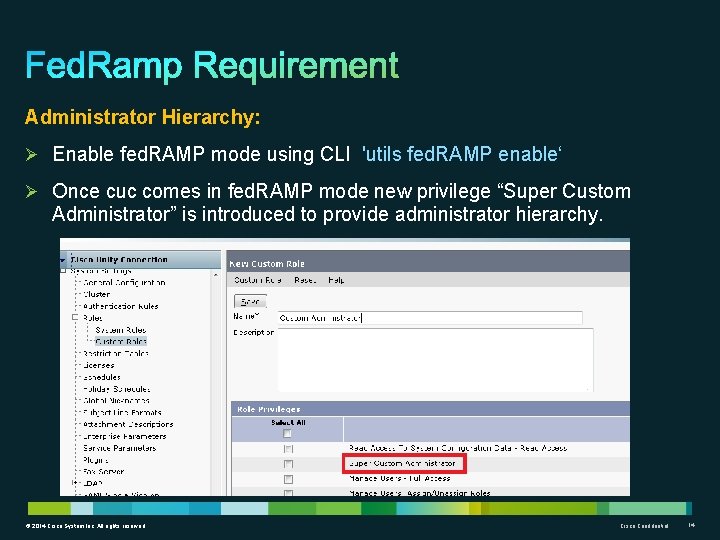Tick the Select All checkbox

287,433
